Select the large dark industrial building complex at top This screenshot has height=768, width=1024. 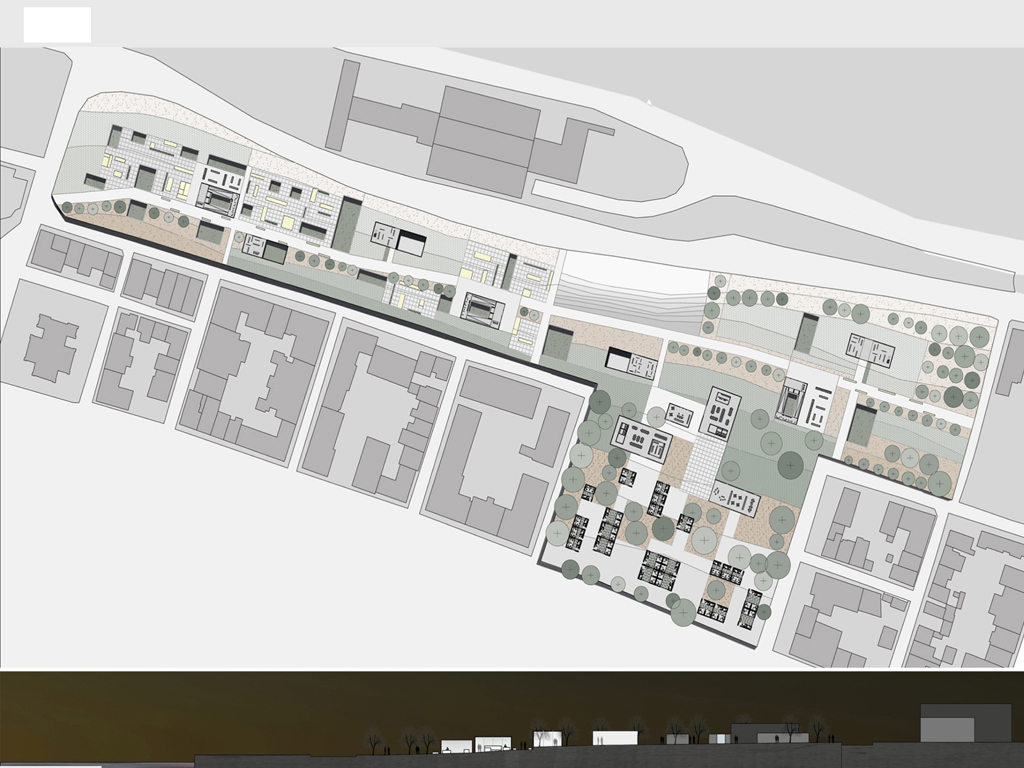pos(478,139)
